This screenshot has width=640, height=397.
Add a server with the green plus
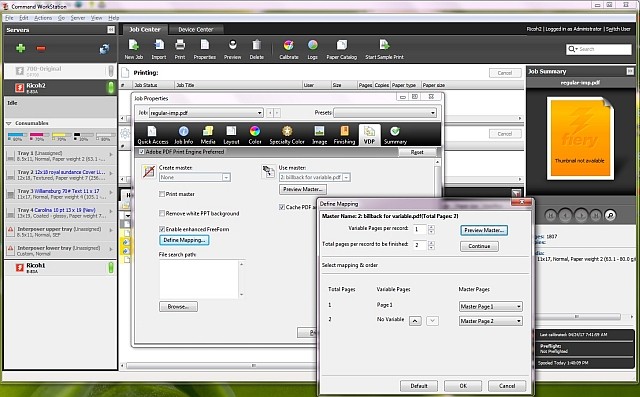click(20, 48)
